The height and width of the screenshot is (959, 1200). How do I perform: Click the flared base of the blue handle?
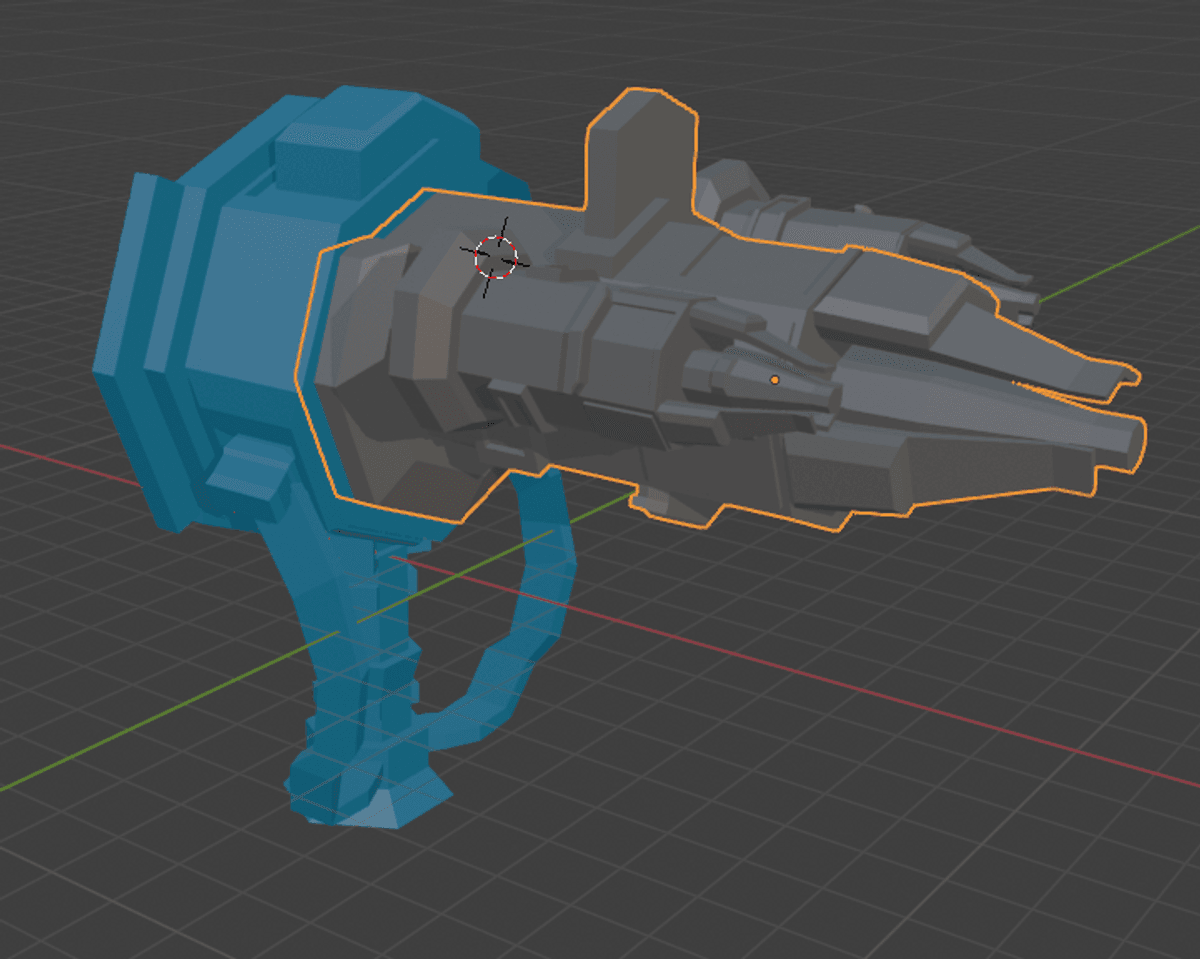370,800
